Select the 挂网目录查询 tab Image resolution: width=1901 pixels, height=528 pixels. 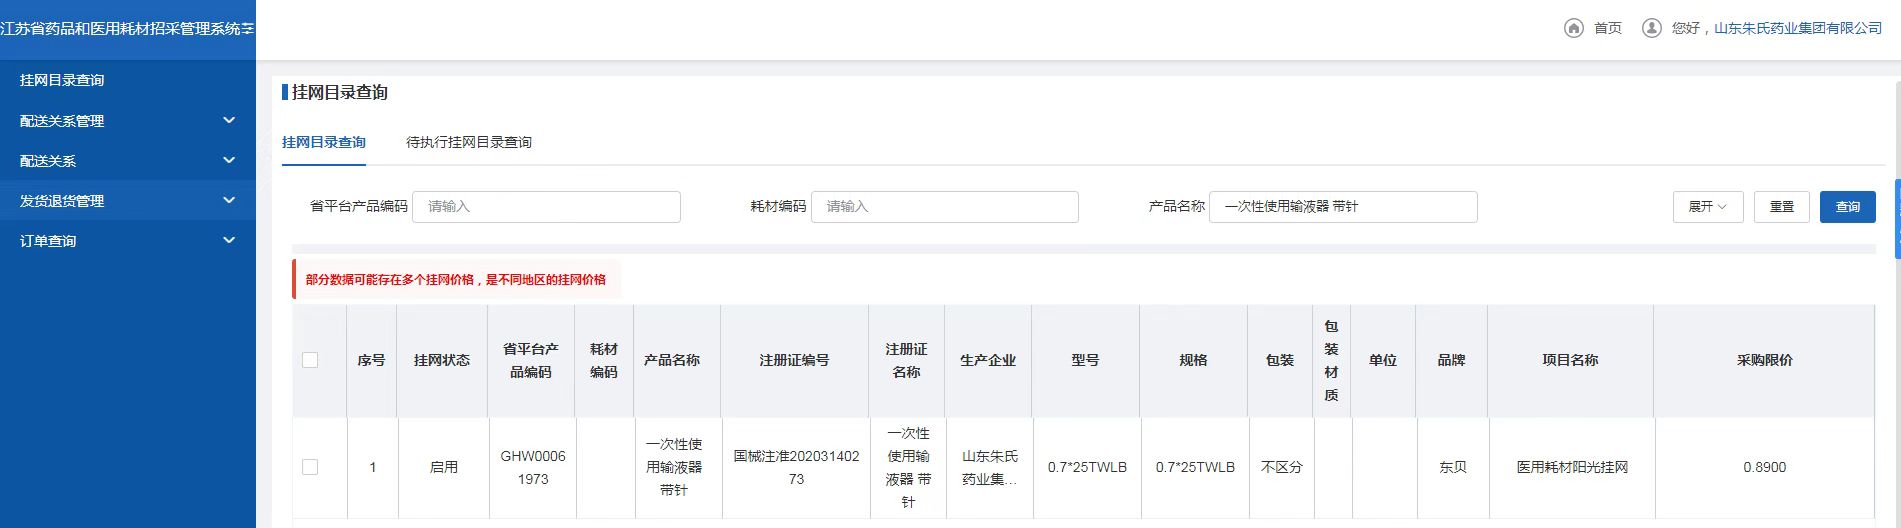(x=323, y=142)
